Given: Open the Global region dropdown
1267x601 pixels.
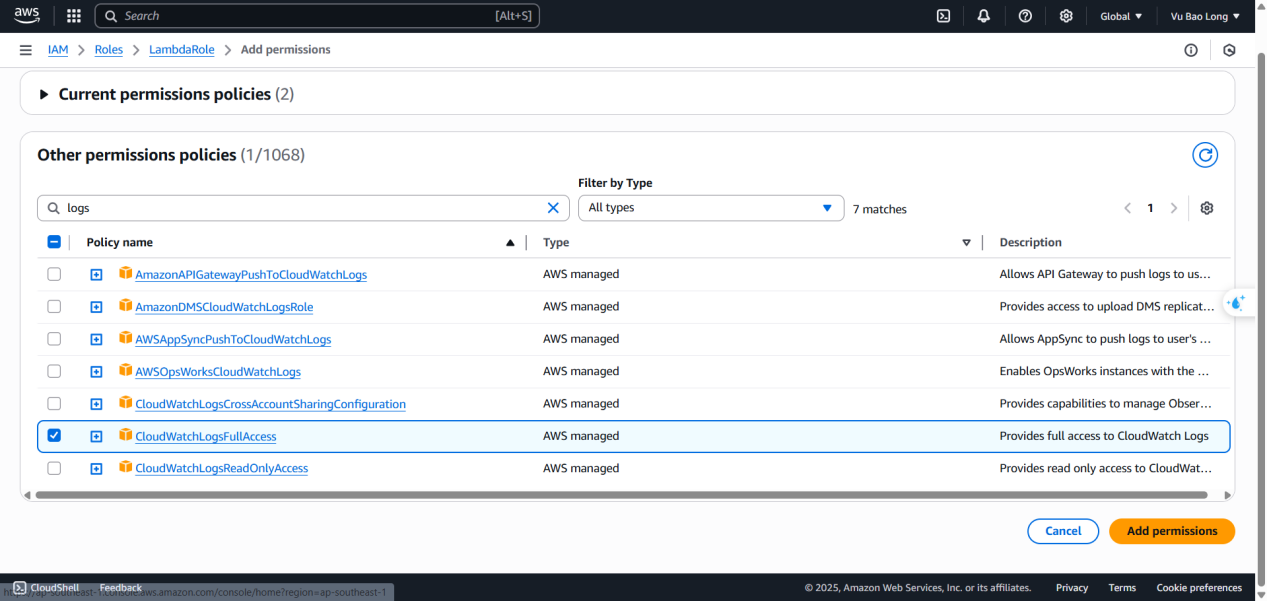Looking at the screenshot, I should (1121, 16).
